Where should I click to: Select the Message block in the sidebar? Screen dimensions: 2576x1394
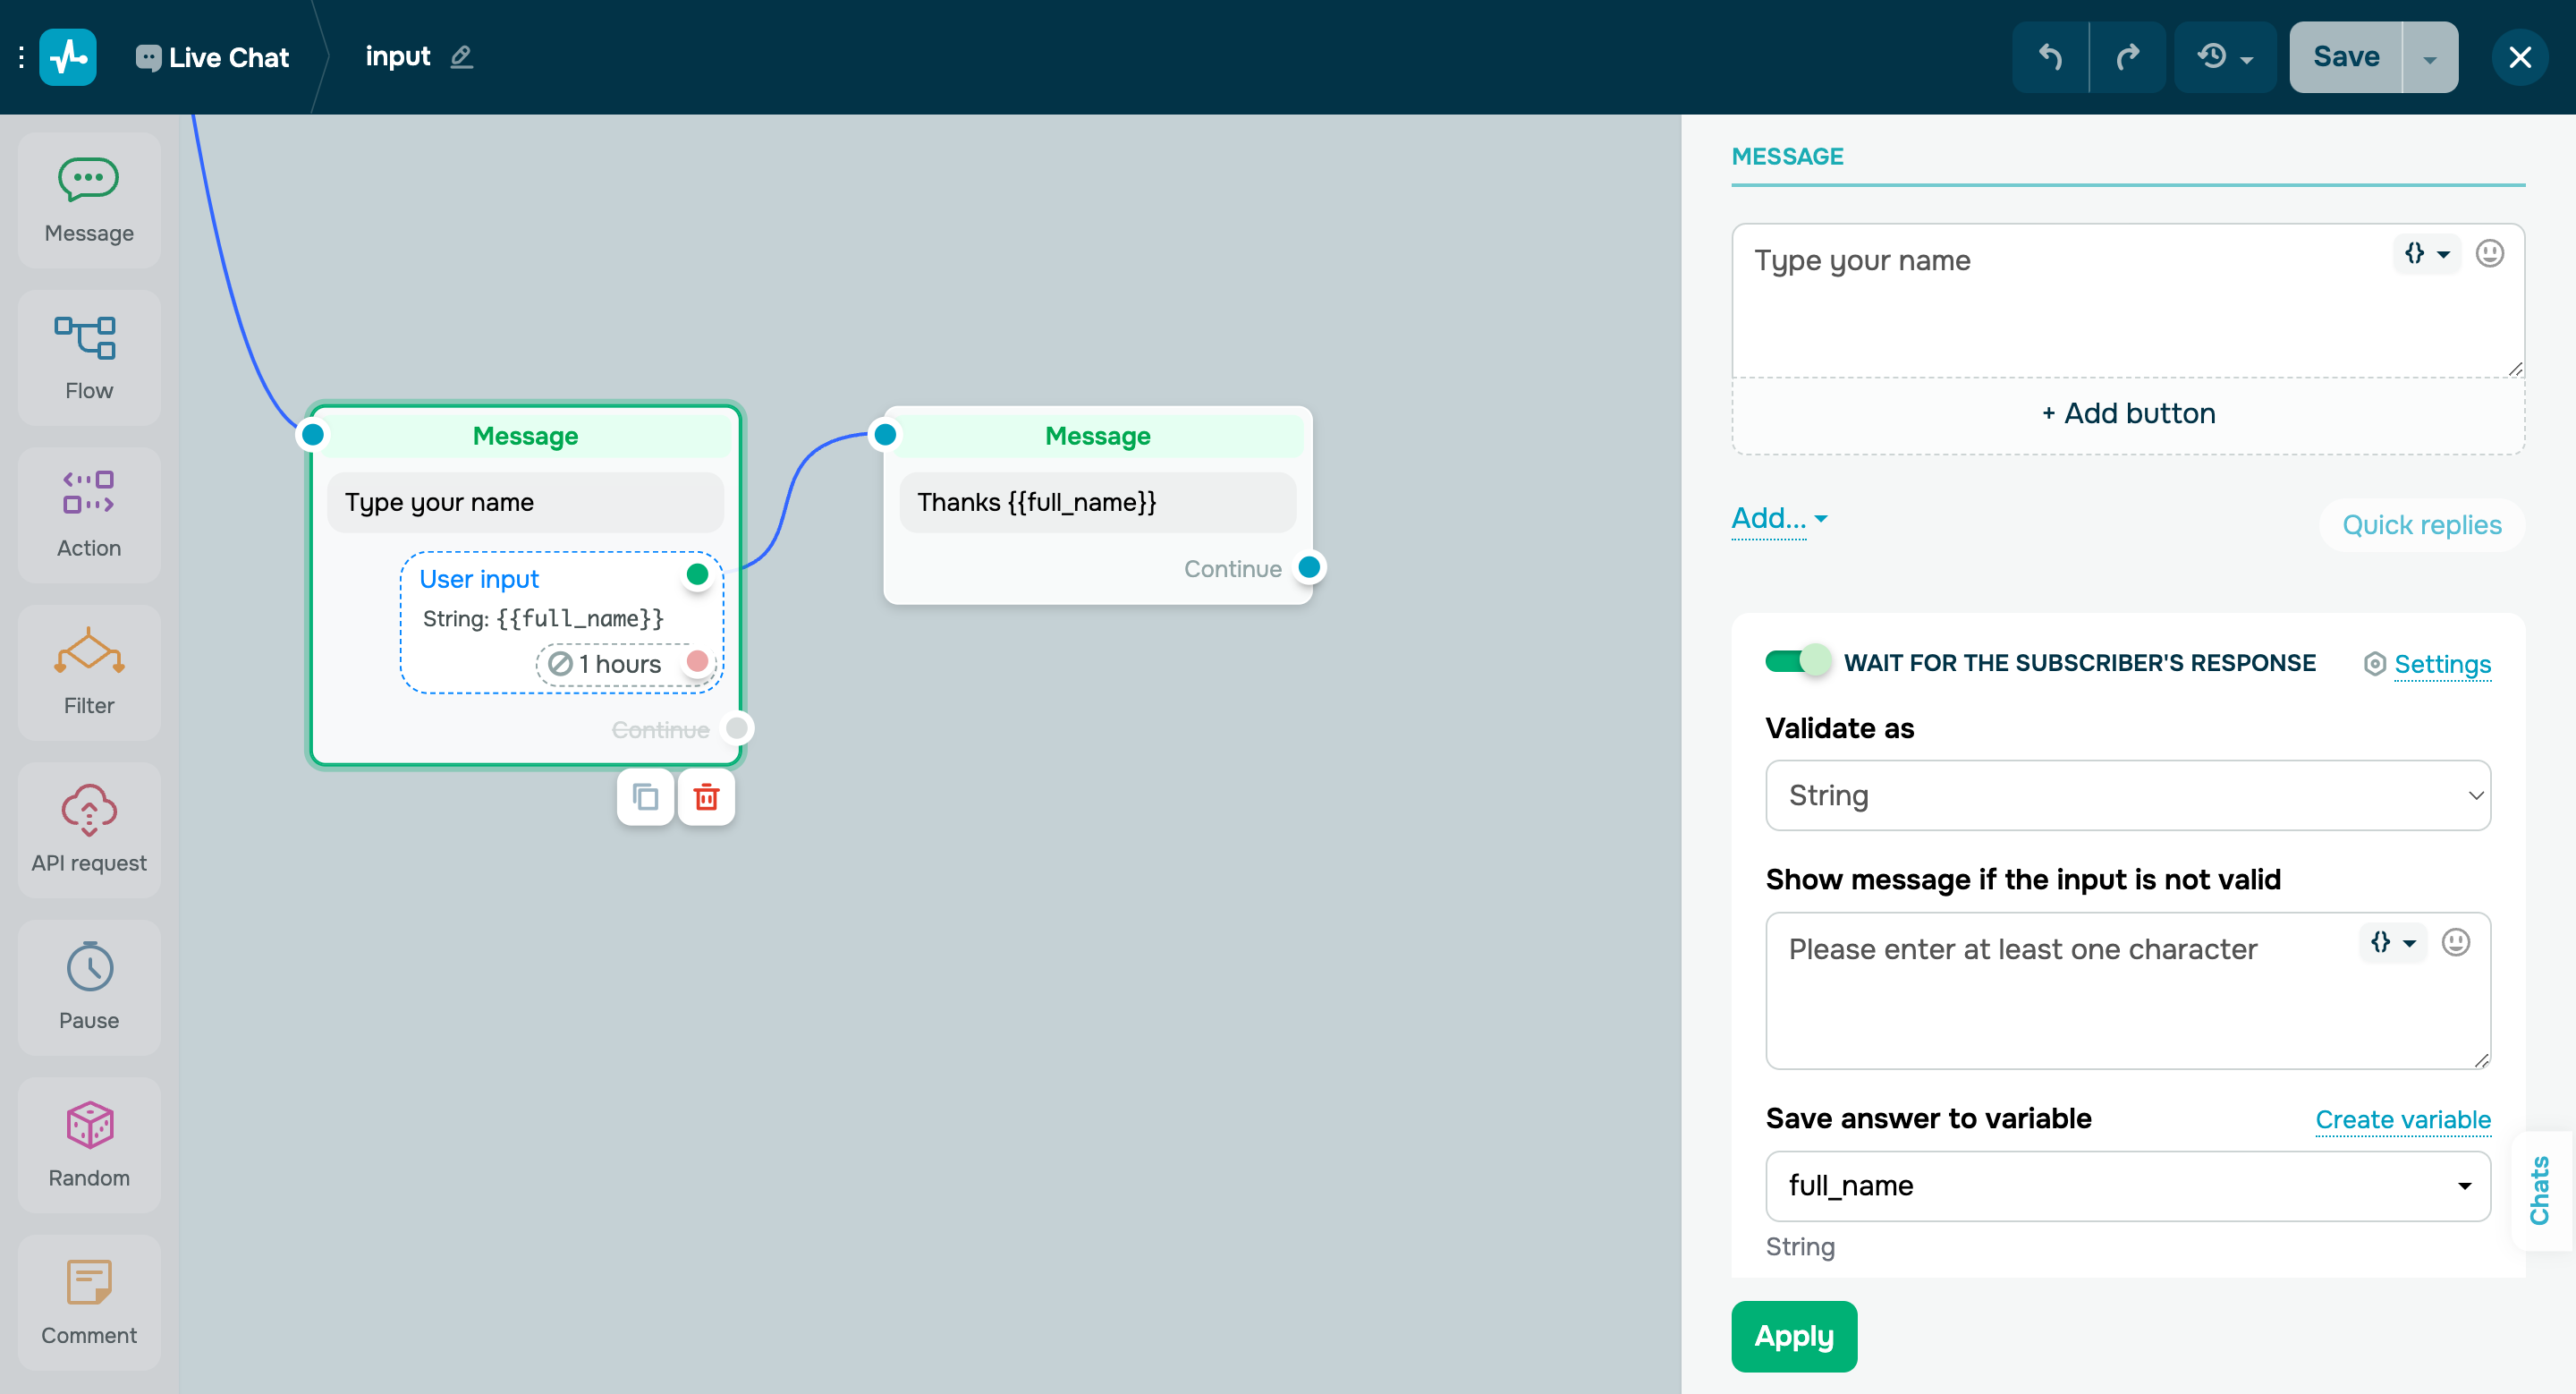(88, 199)
